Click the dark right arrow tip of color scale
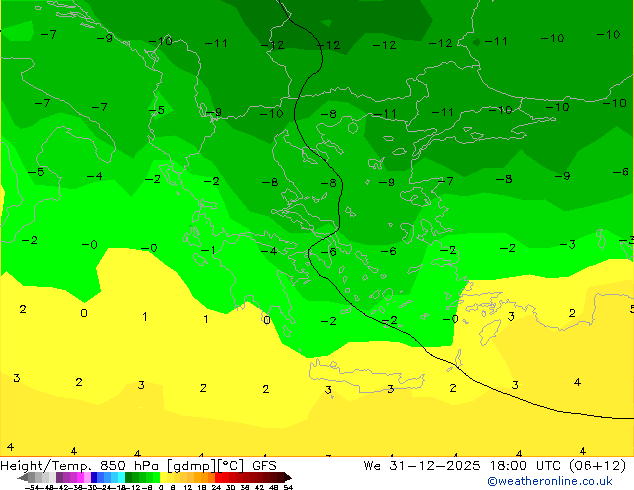This screenshot has height=490, width=634. [288, 477]
